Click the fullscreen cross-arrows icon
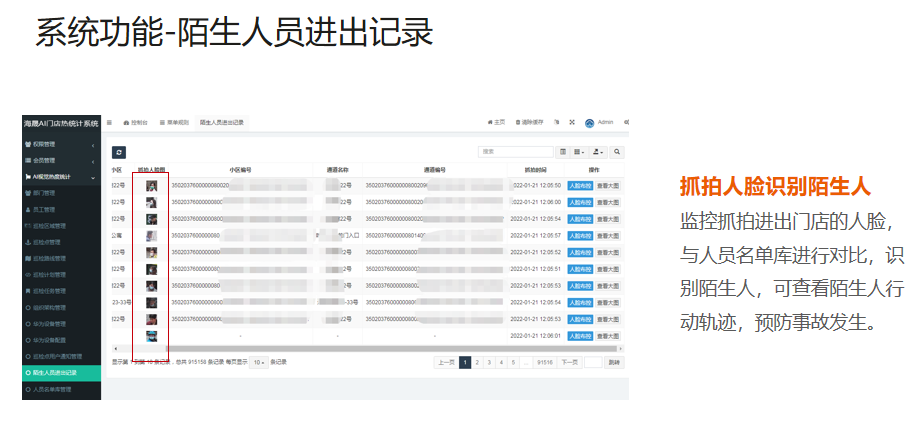This screenshot has height=441, width=913. 572,122
